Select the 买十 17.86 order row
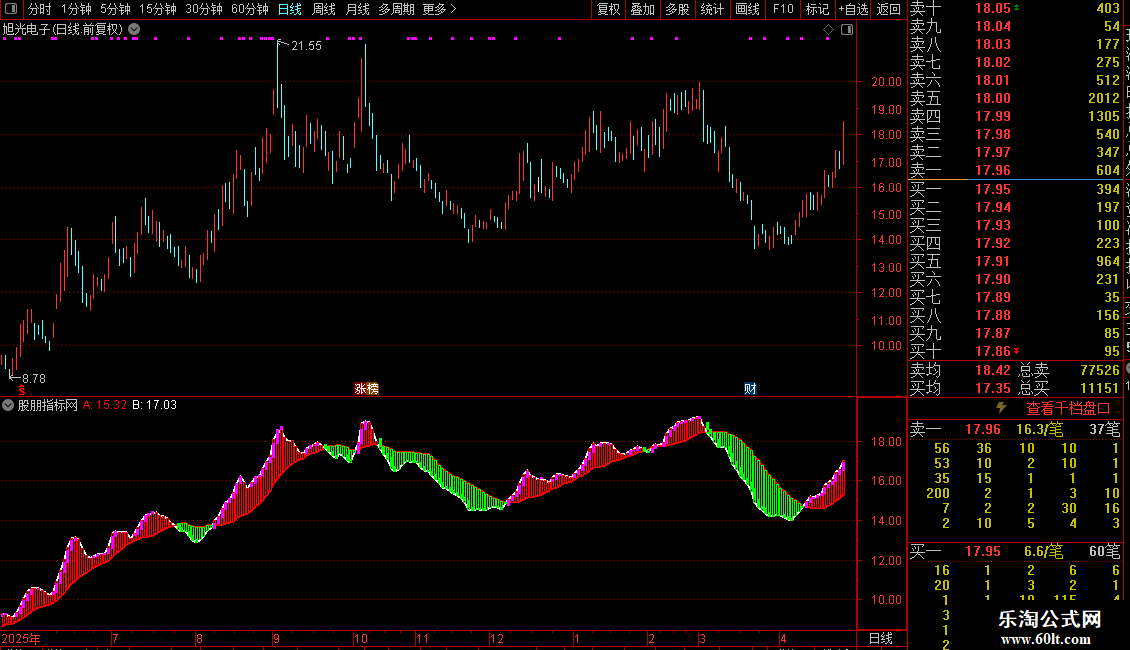The image size is (1130, 650). coord(1015,351)
